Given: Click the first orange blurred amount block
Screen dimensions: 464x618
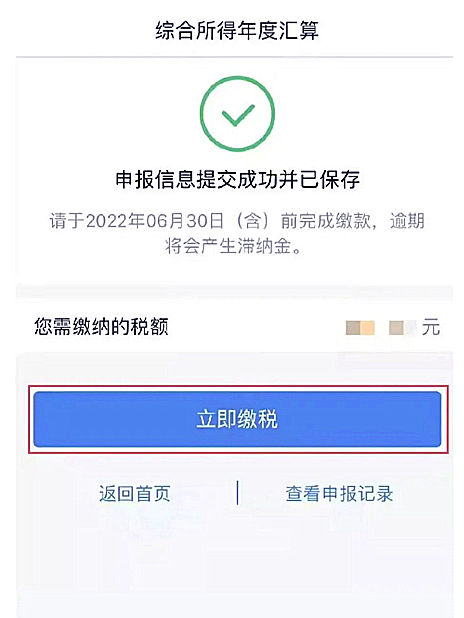Looking at the screenshot, I should pyautogui.click(x=360, y=328).
